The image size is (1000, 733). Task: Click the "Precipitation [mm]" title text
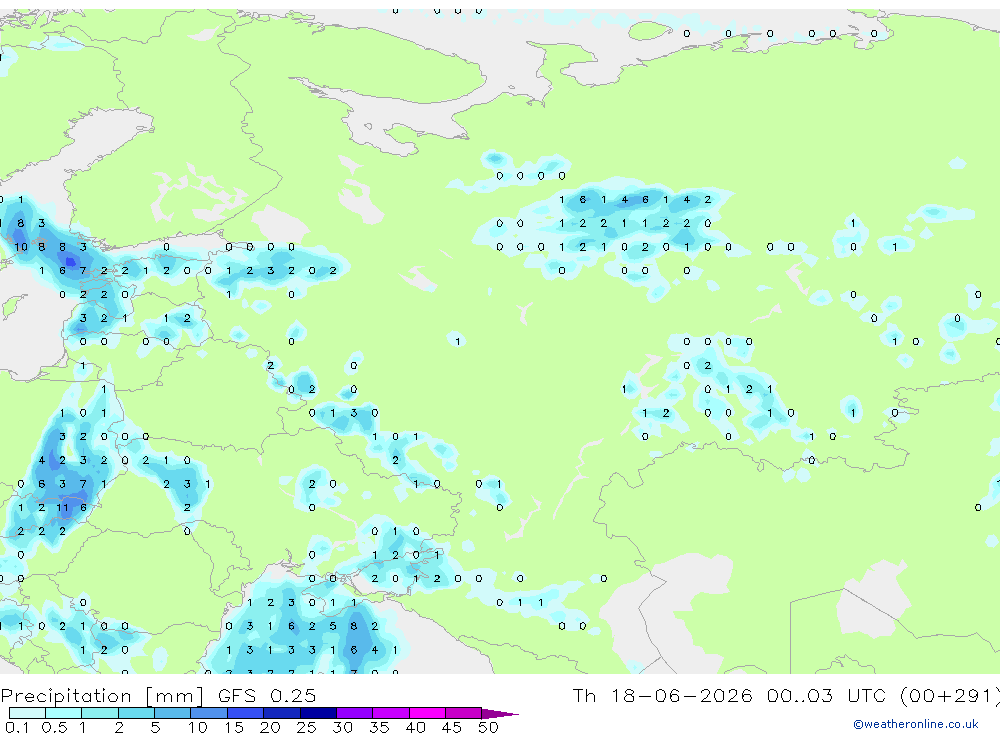coord(102,696)
